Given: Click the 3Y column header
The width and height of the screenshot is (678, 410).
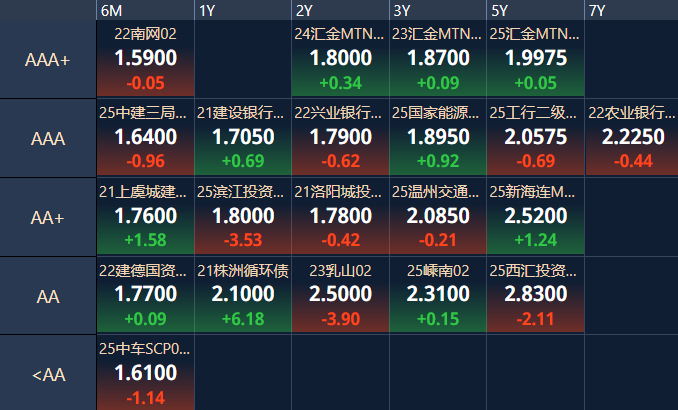Looking at the screenshot, I should (402, 10).
